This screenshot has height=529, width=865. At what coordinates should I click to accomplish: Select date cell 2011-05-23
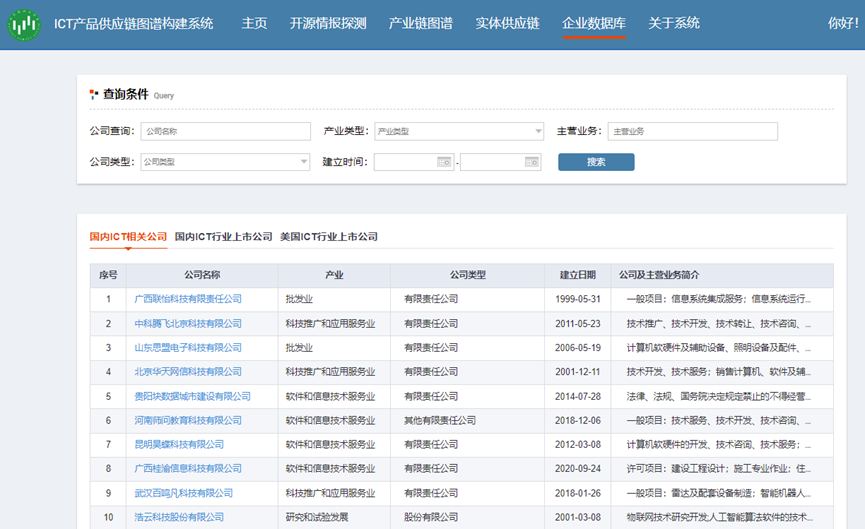578,324
